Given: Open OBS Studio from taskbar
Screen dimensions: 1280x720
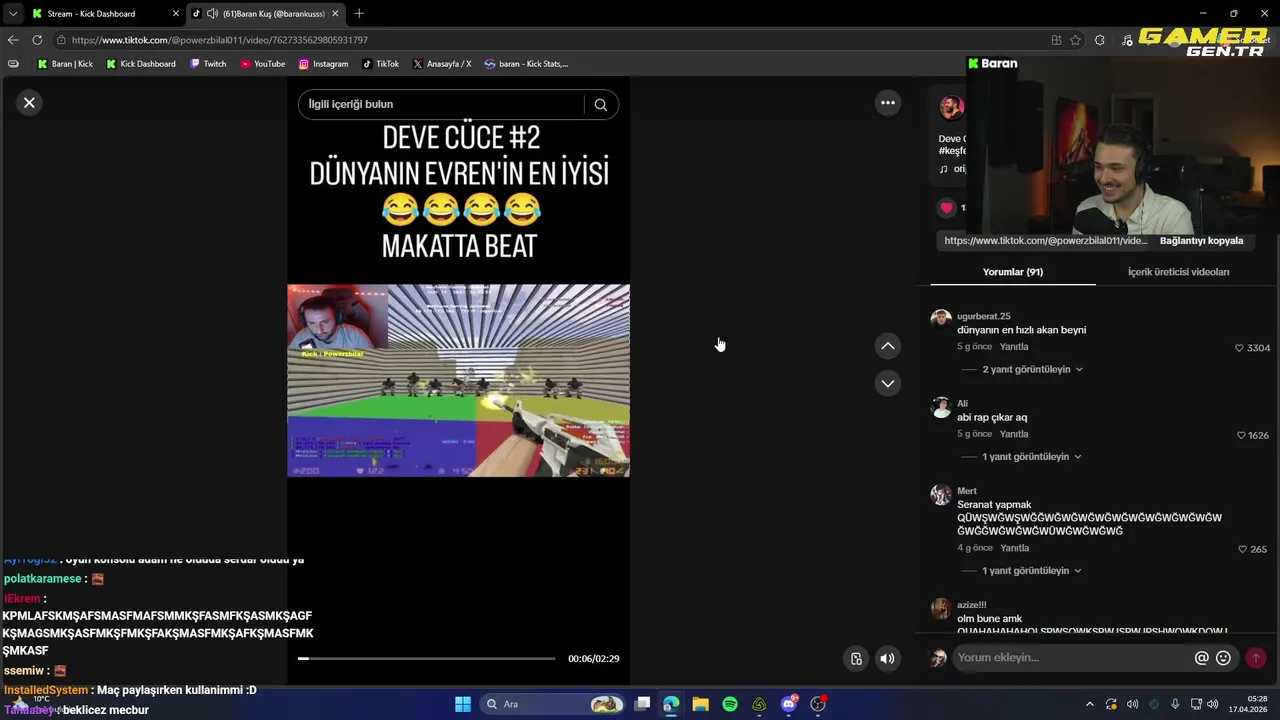Looking at the screenshot, I should coord(818,704).
